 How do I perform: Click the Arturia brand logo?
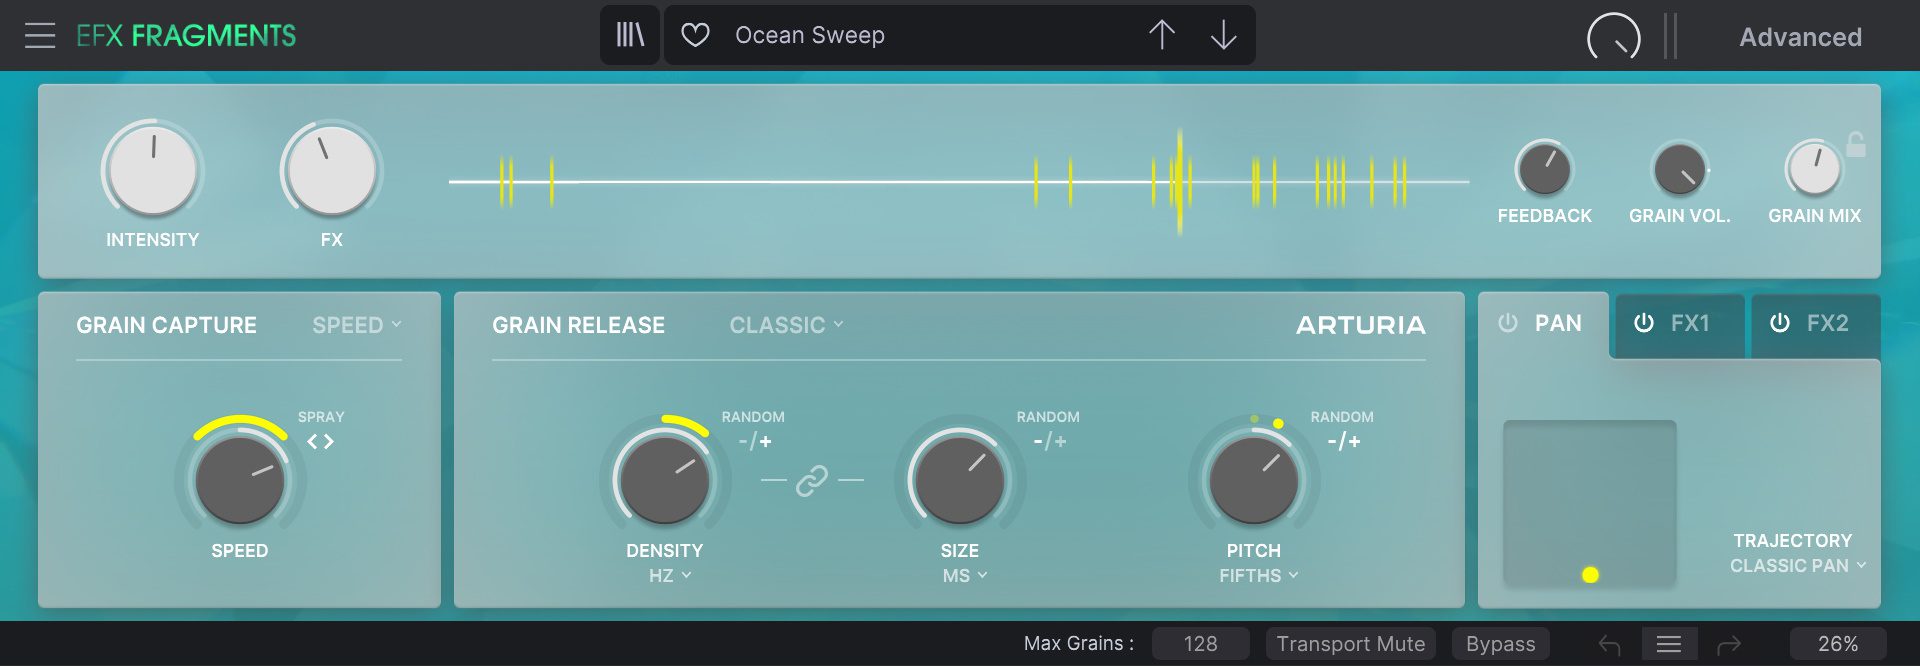pyautogui.click(x=1361, y=325)
